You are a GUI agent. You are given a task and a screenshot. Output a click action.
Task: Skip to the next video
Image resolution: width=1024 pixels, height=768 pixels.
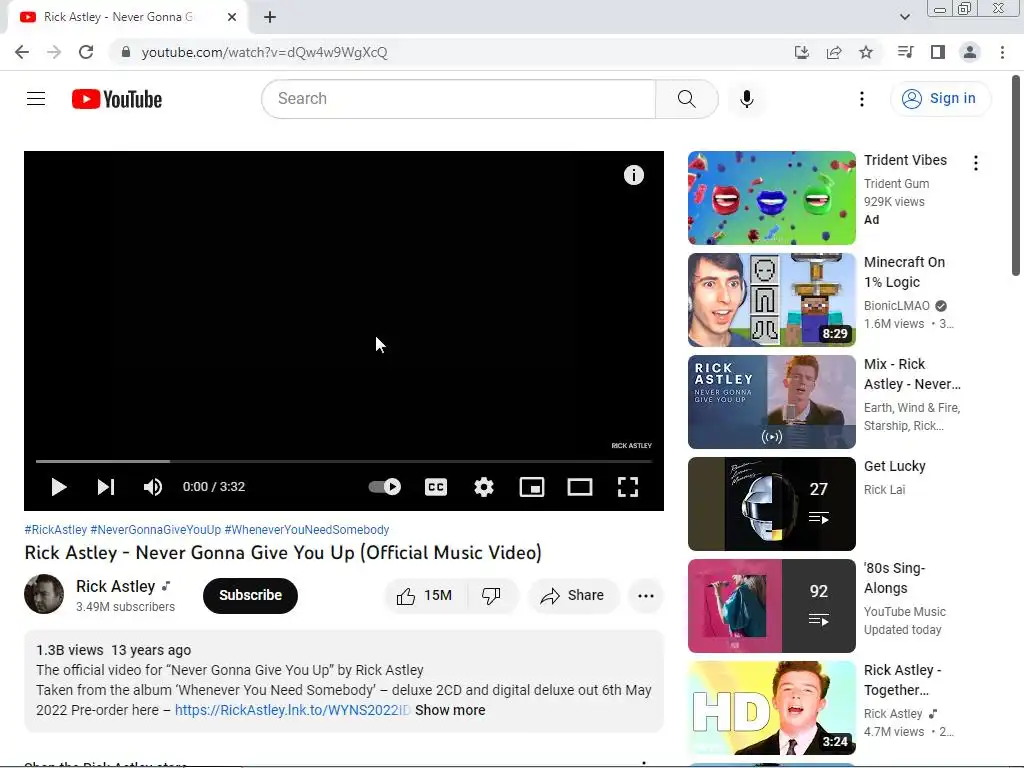106,487
